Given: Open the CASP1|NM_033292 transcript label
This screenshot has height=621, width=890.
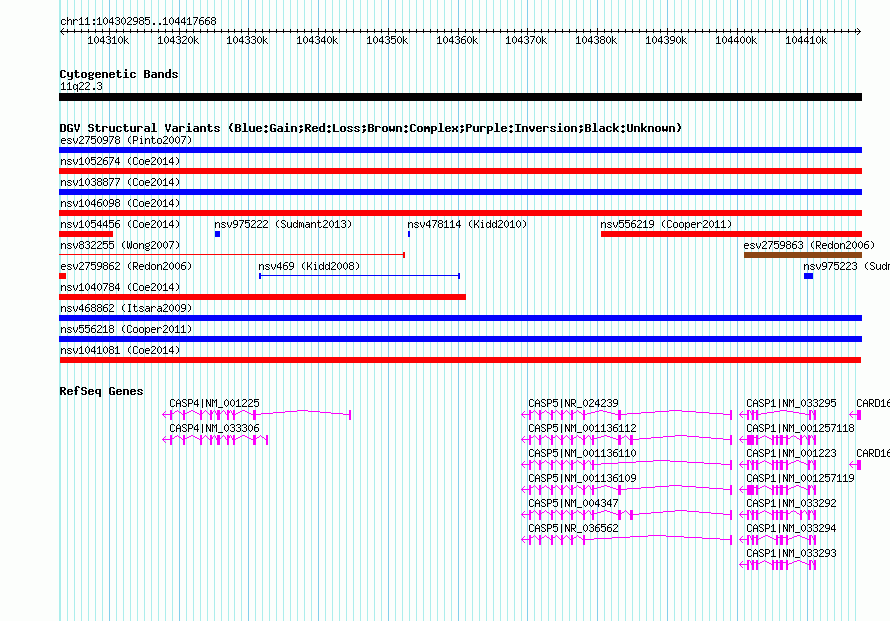Looking at the screenshot, I should (x=791, y=503).
